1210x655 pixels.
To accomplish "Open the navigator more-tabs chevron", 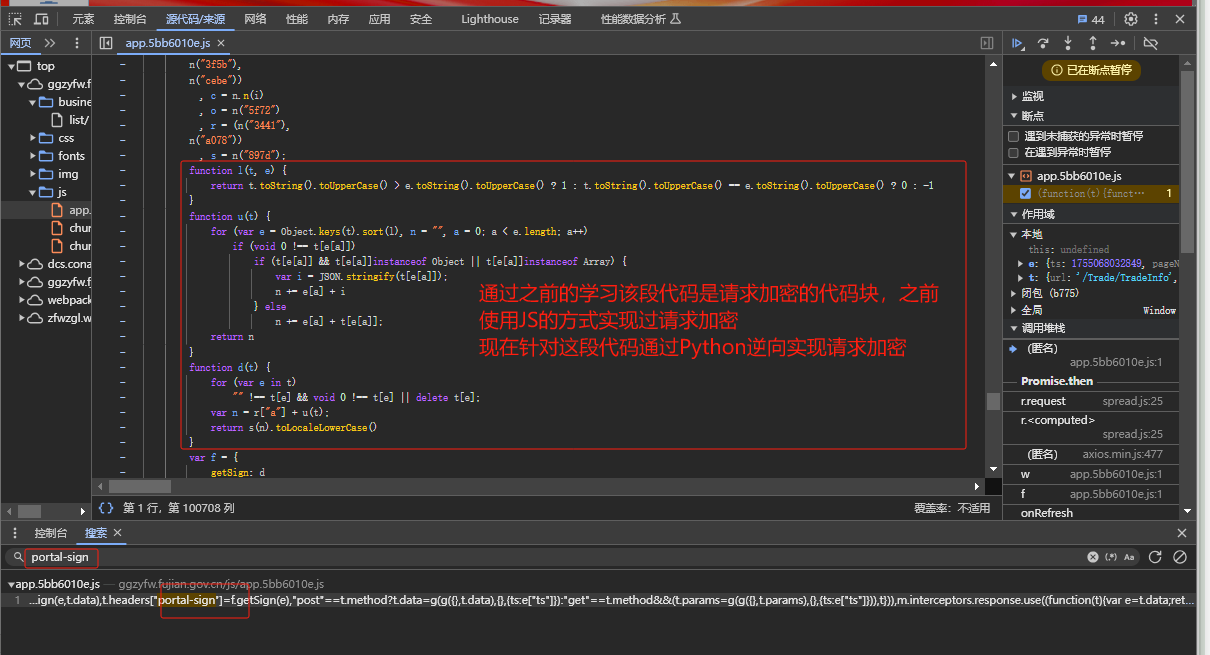I will 50,43.
